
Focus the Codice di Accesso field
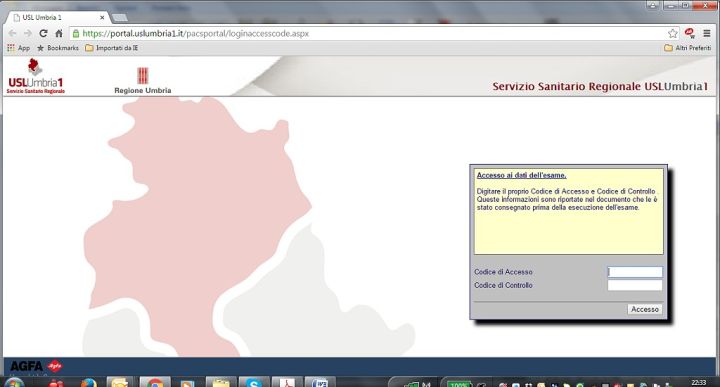635,272
